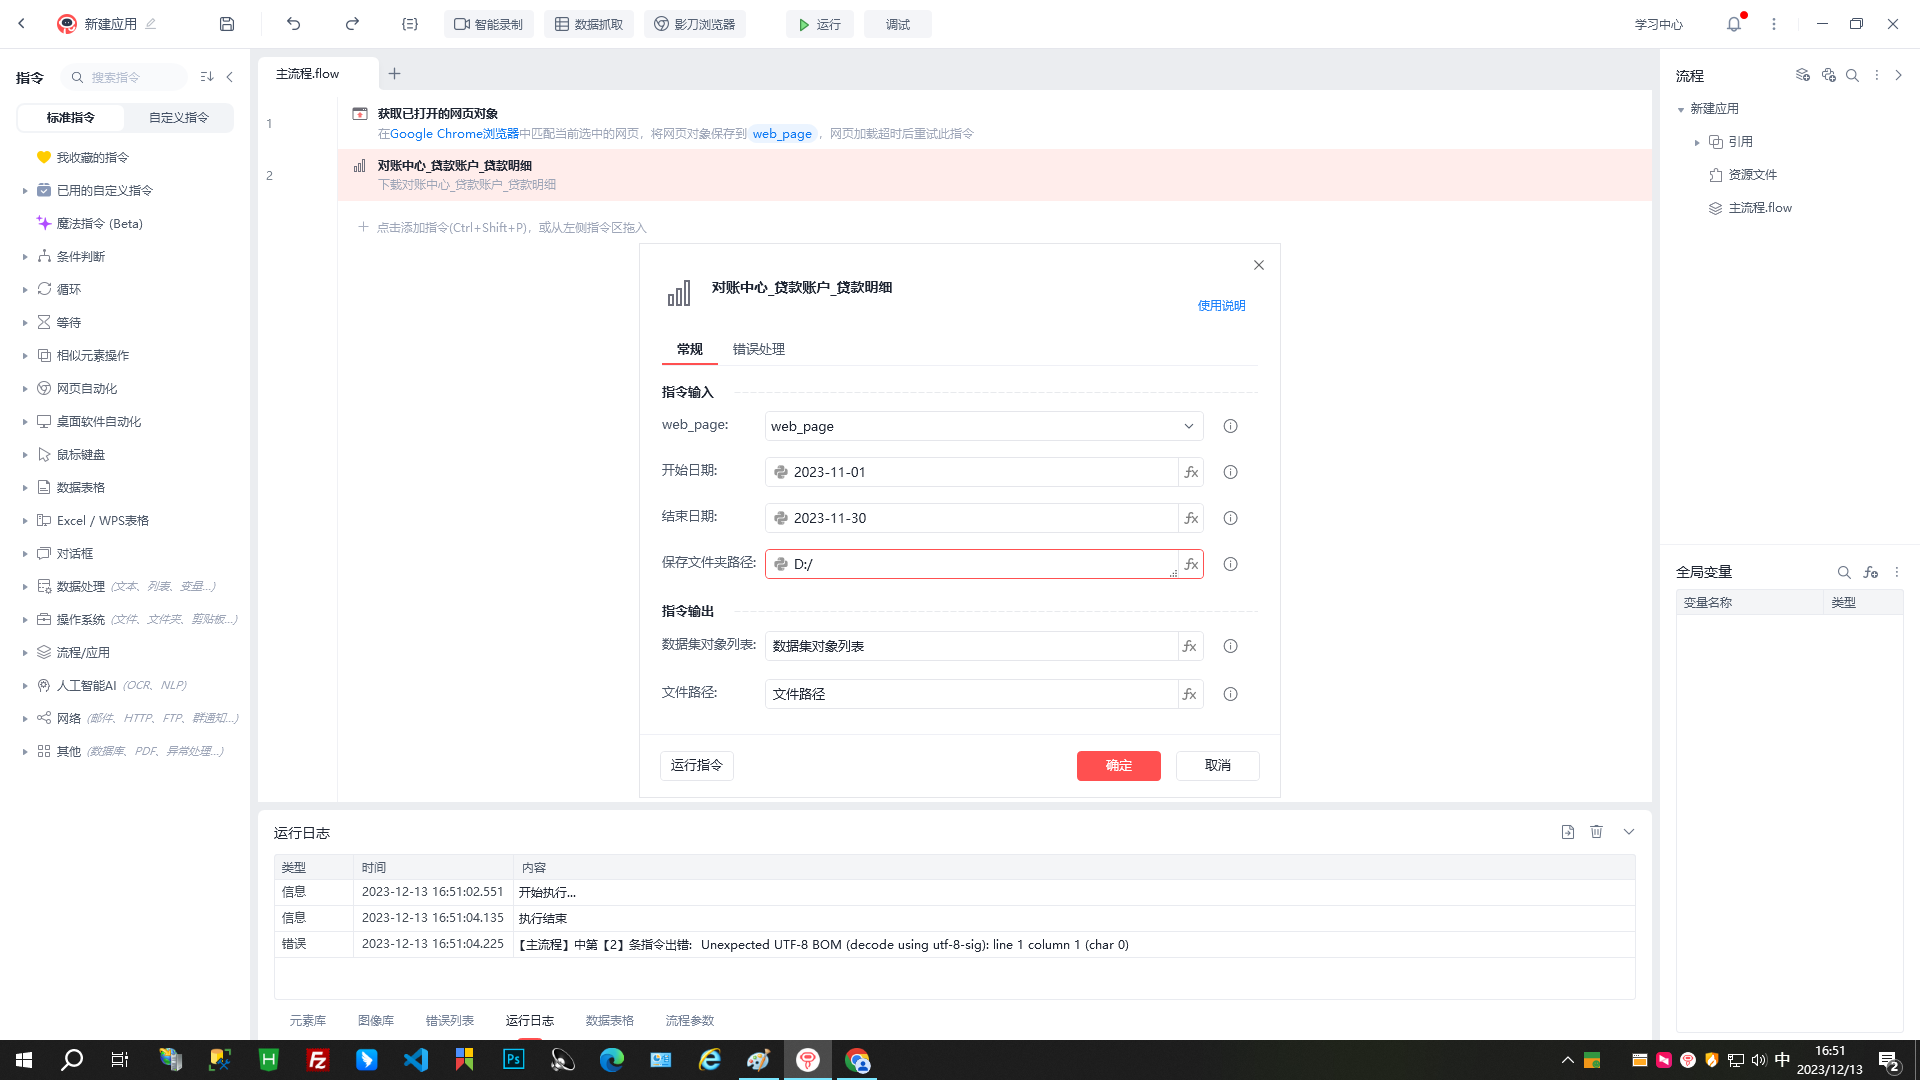The width and height of the screenshot is (1920, 1080).
Task: Expand the 引用 tree node
Action: [x=1697, y=142]
